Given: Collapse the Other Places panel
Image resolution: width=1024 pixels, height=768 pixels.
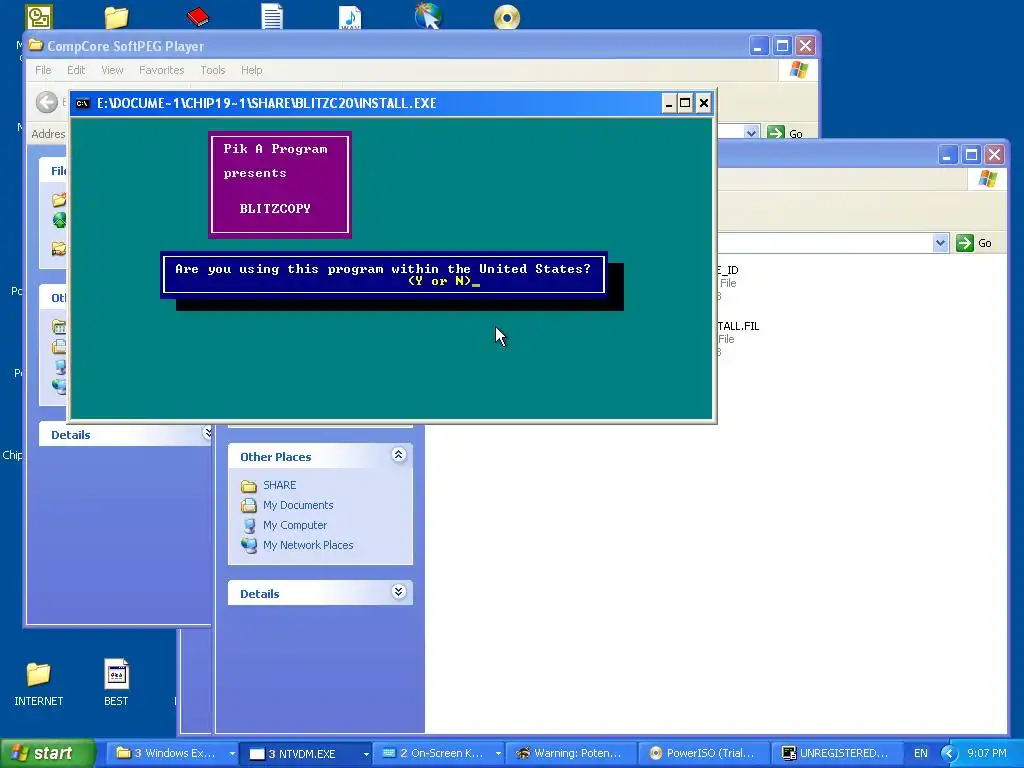Looking at the screenshot, I should point(398,455).
